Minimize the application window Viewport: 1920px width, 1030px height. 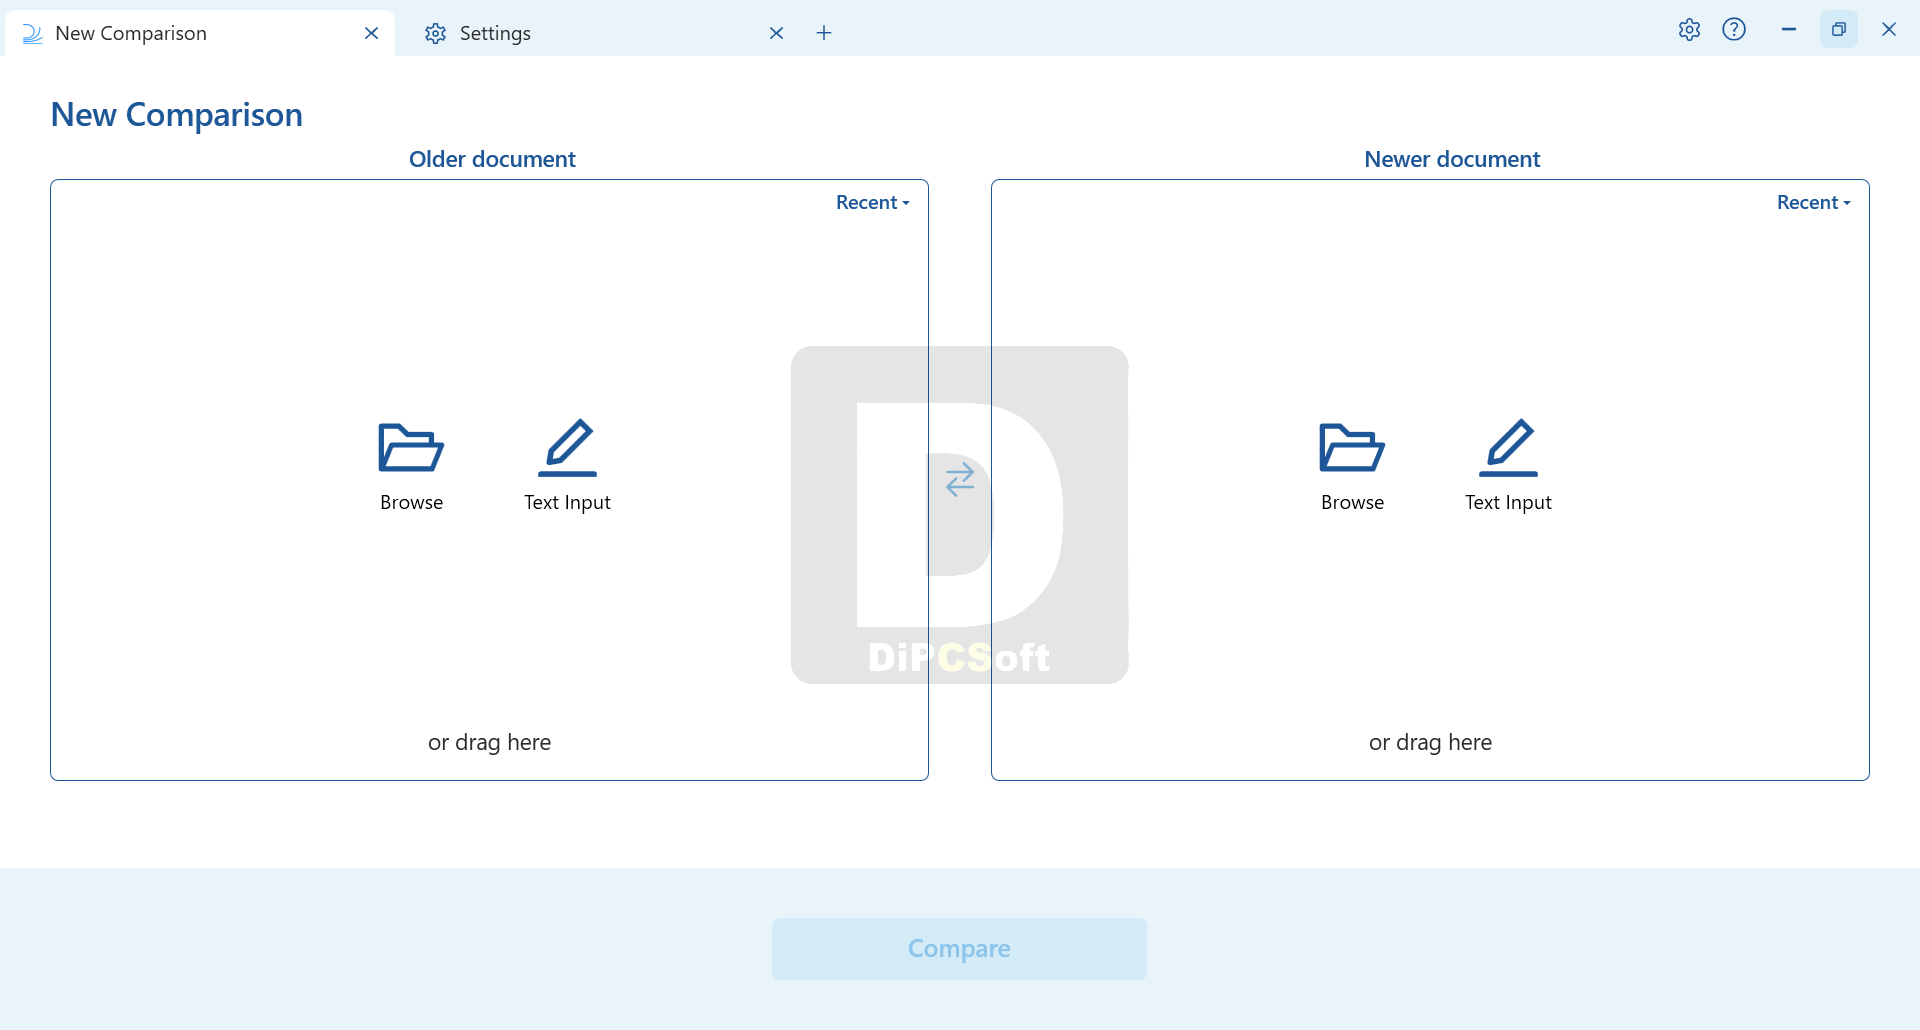coord(1789,29)
